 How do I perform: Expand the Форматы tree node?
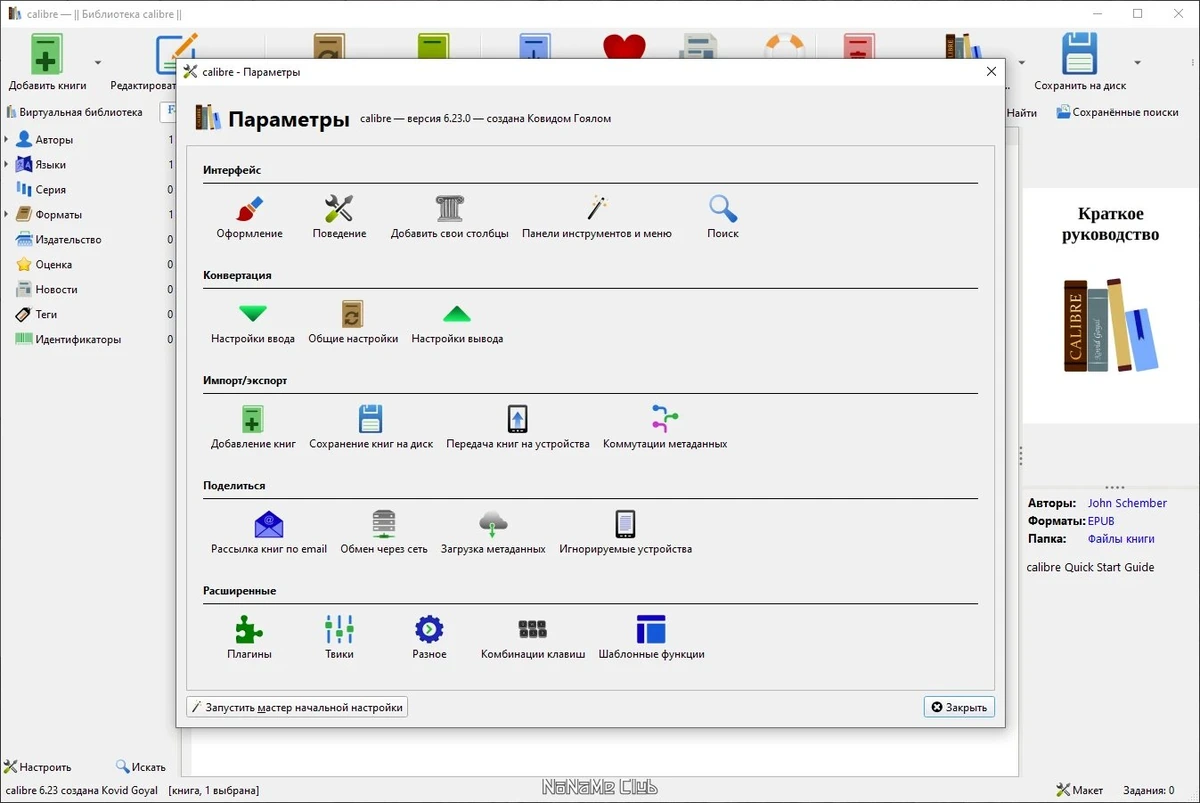tap(7, 215)
